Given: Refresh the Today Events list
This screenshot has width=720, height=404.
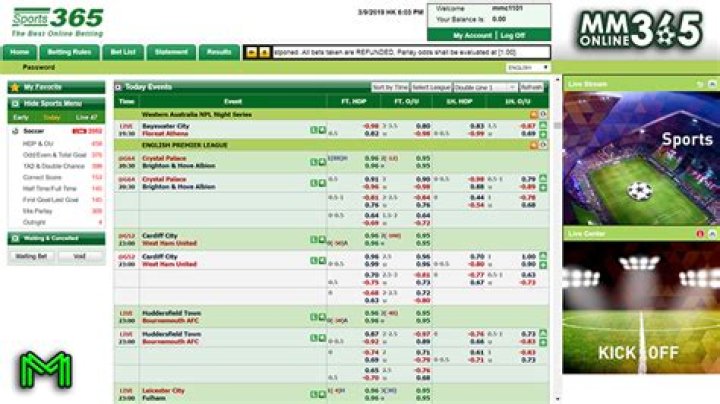Looking at the screenshot, I should 531,87.
